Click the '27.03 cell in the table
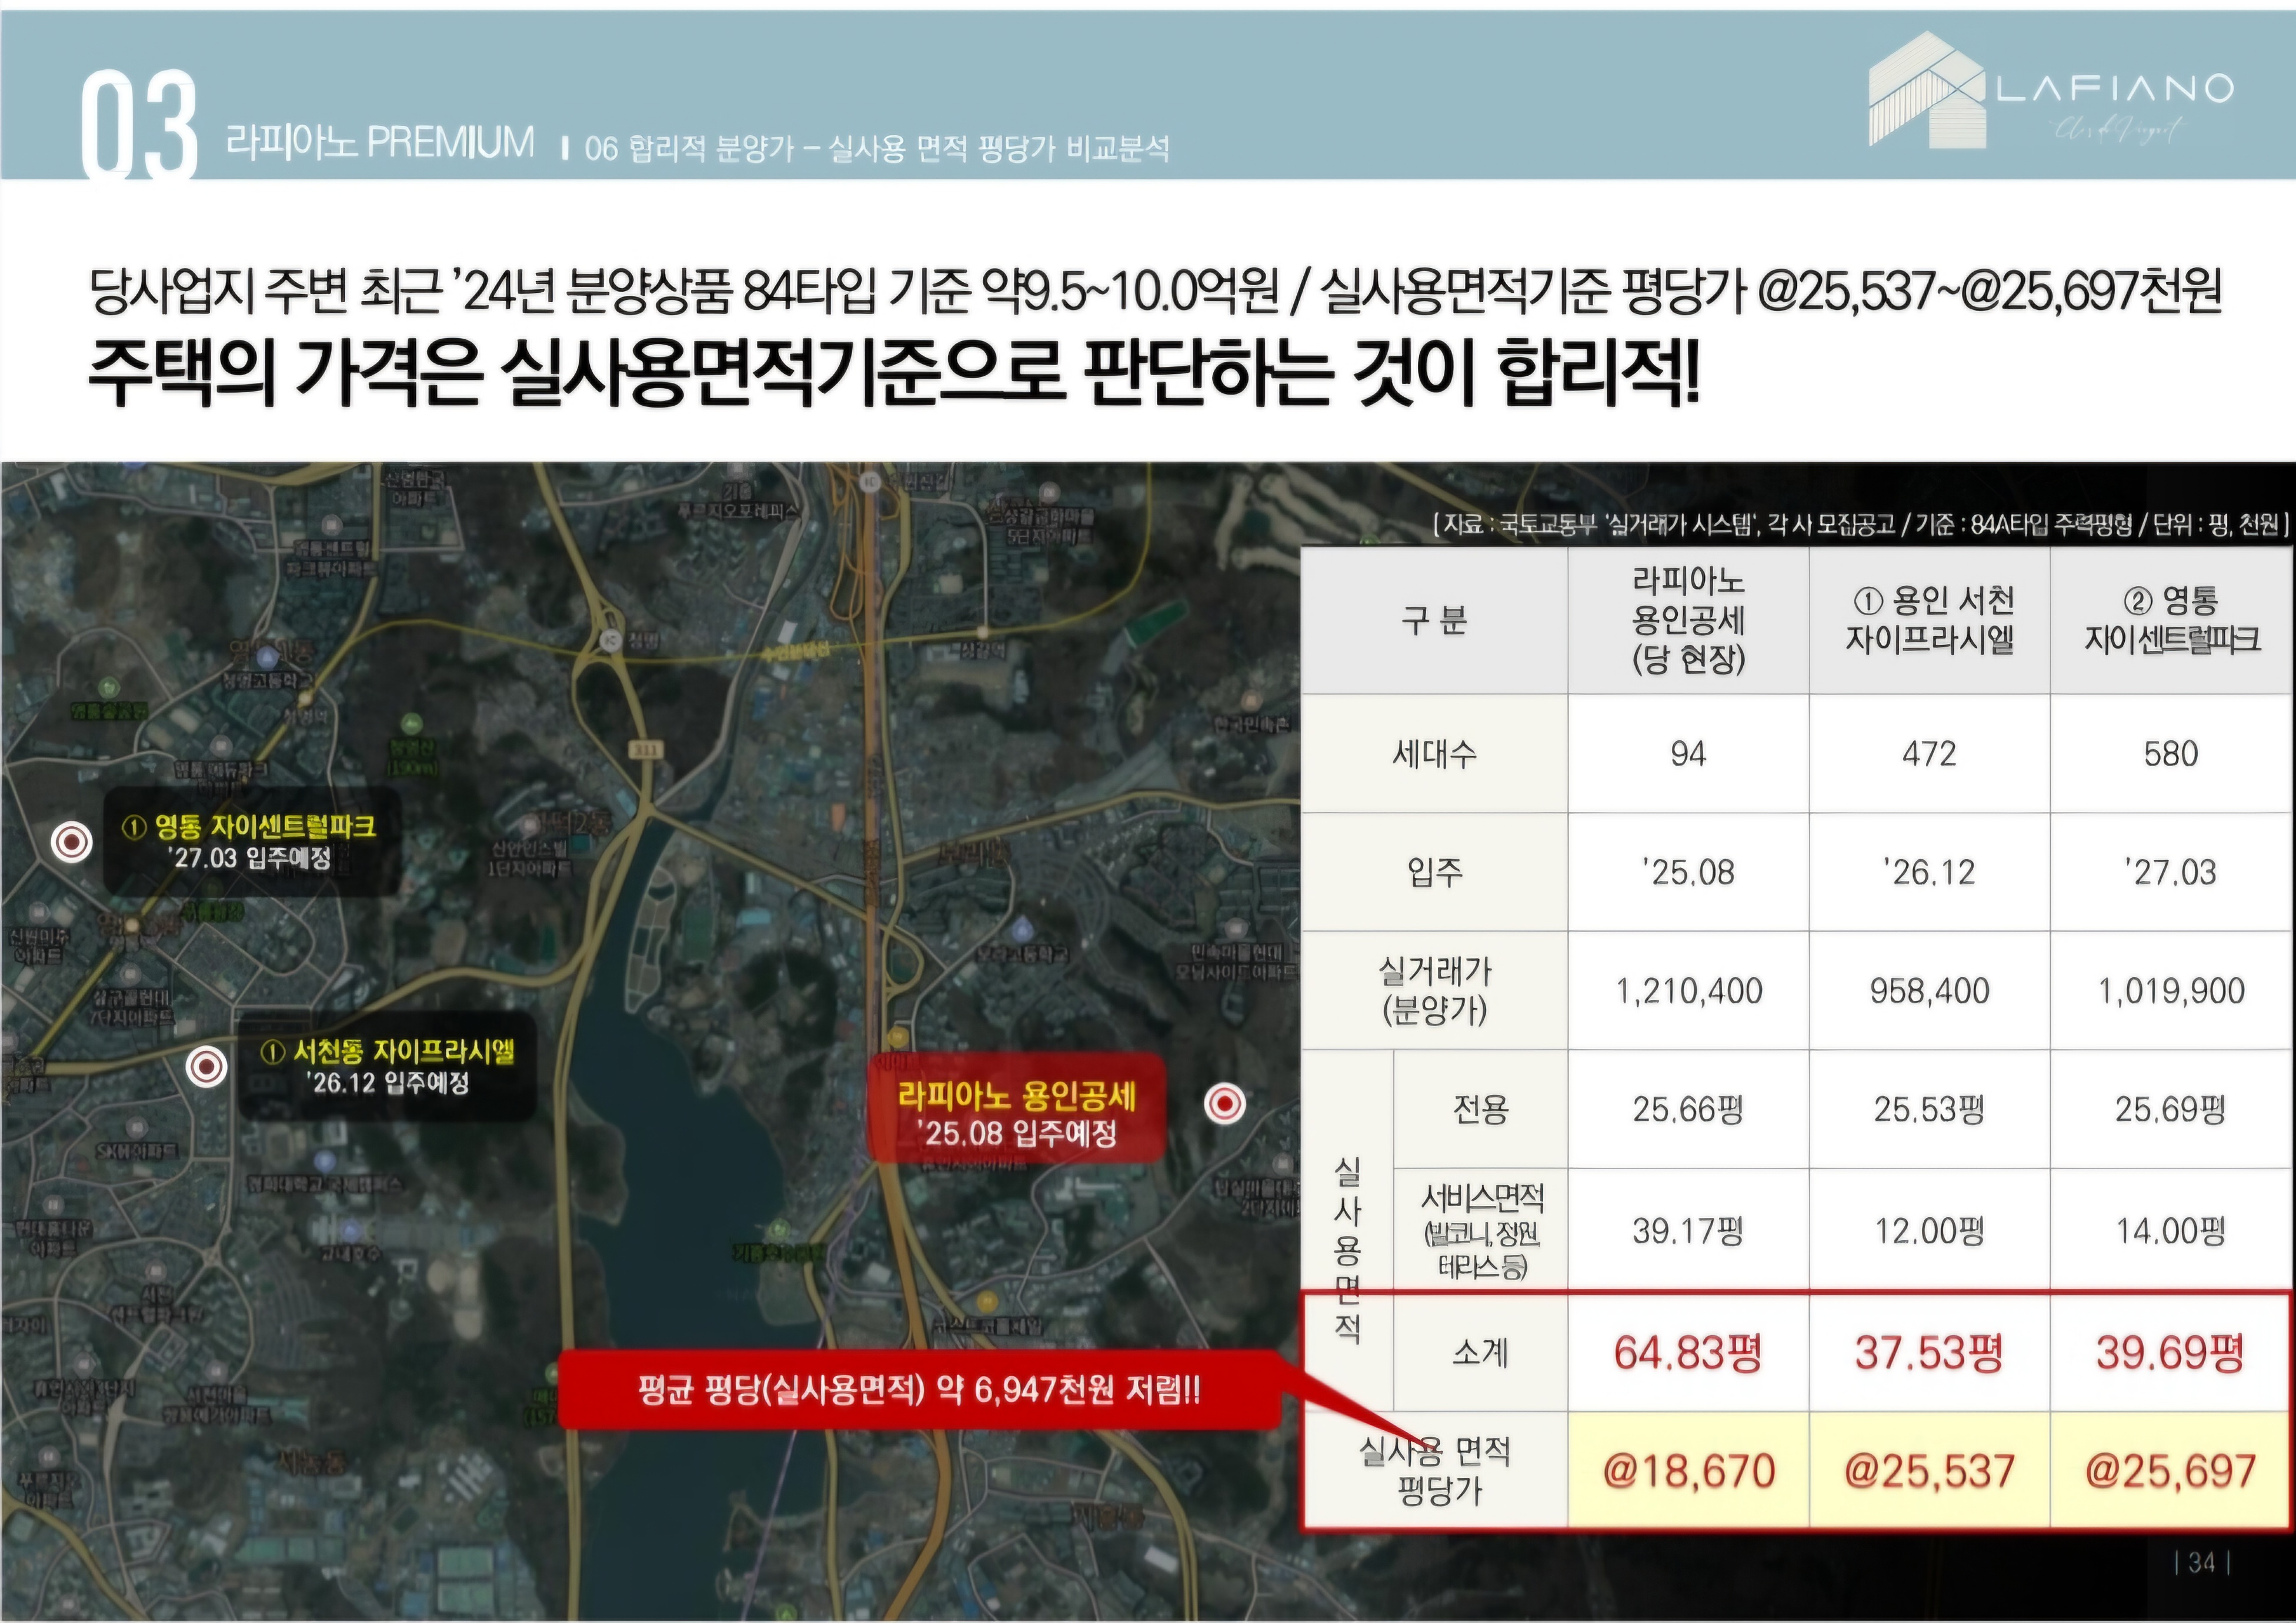The height and width of the screenshot is (1623, 2296). pos(2171,872)
